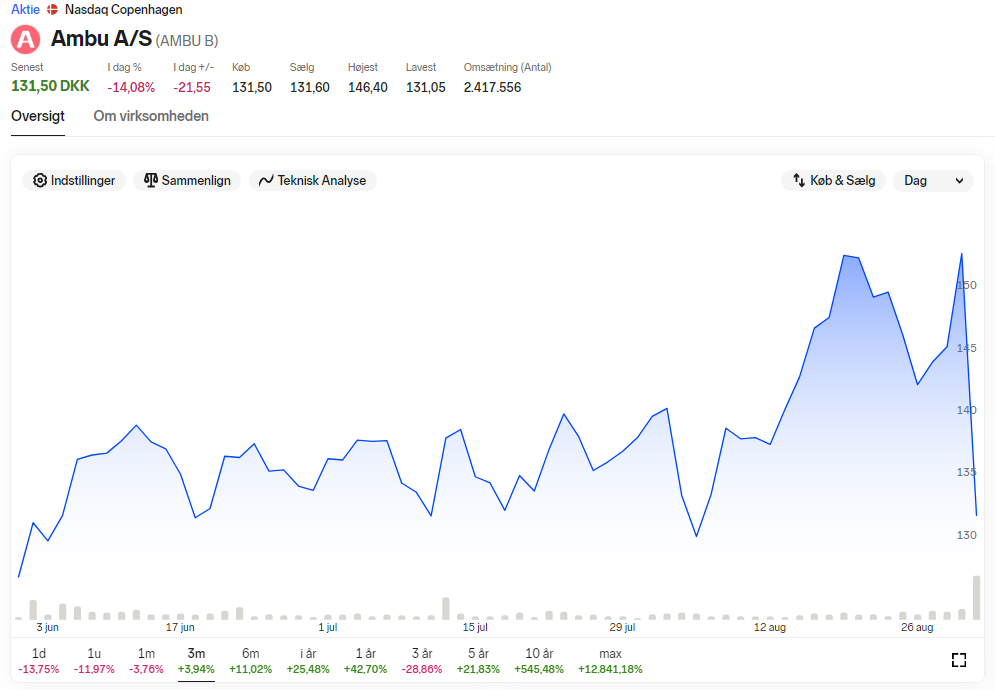Open the Teknisk Analyse button
The height and width of the screenshot is (690, 995).
coord(313,180)
